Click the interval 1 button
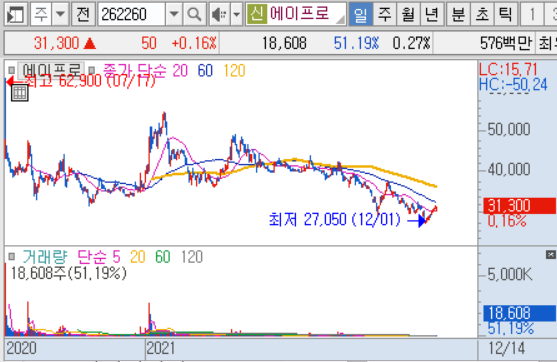The image size is (557, 362). [532, 15]
